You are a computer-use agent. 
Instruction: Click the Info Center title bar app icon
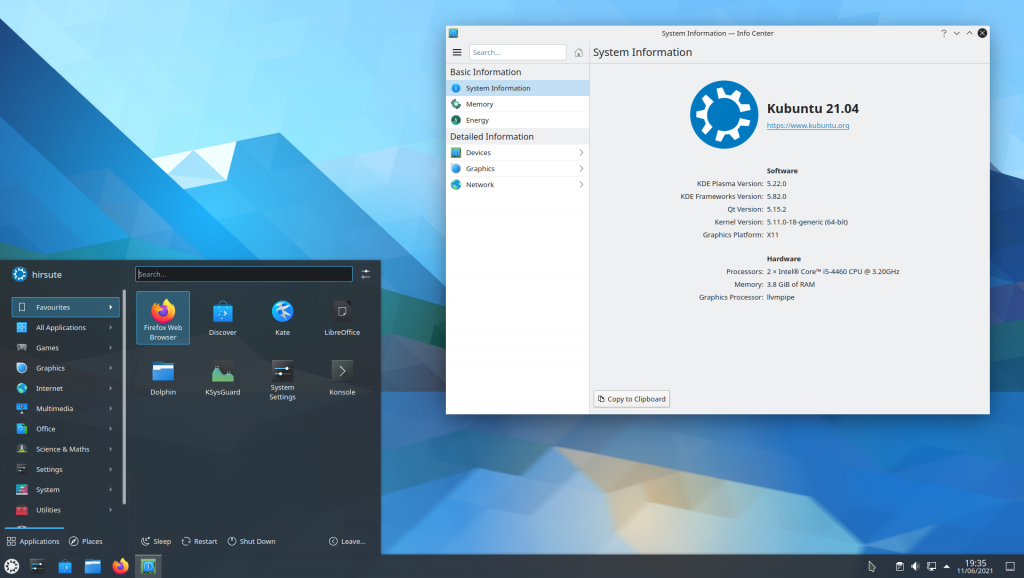[454, 33]
